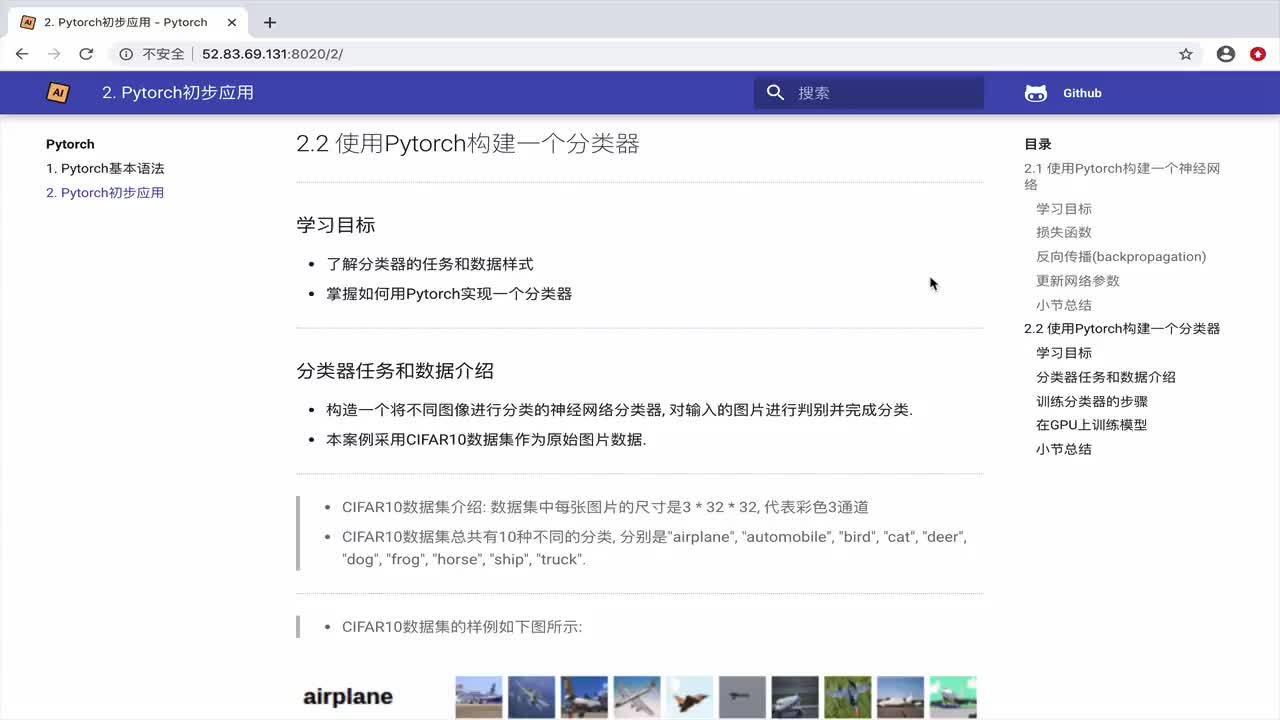Click the address bar URL field

(640, 54)
